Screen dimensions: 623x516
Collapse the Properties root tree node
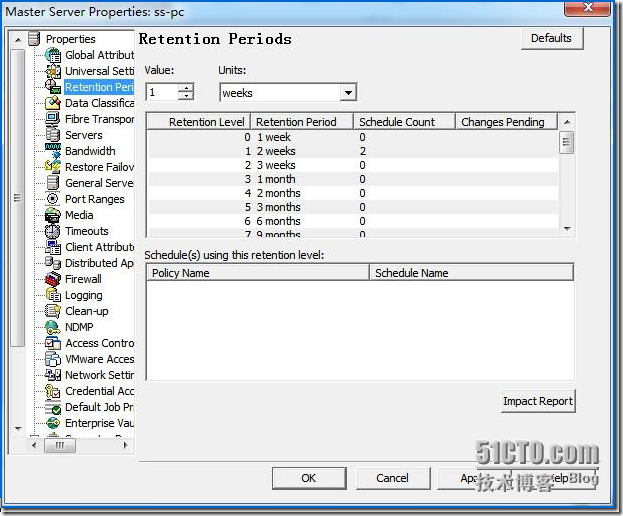click(20, 40)
